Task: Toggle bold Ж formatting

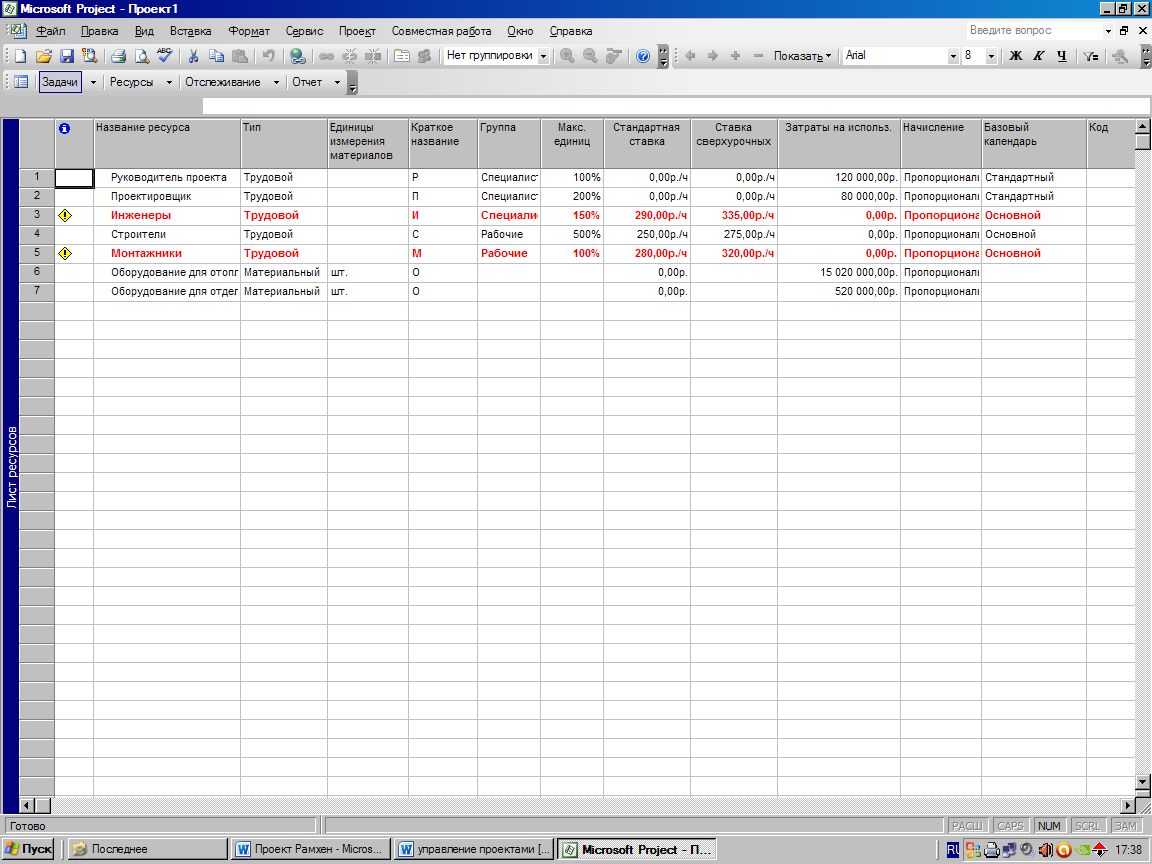Action: [x=1015, y=56]
